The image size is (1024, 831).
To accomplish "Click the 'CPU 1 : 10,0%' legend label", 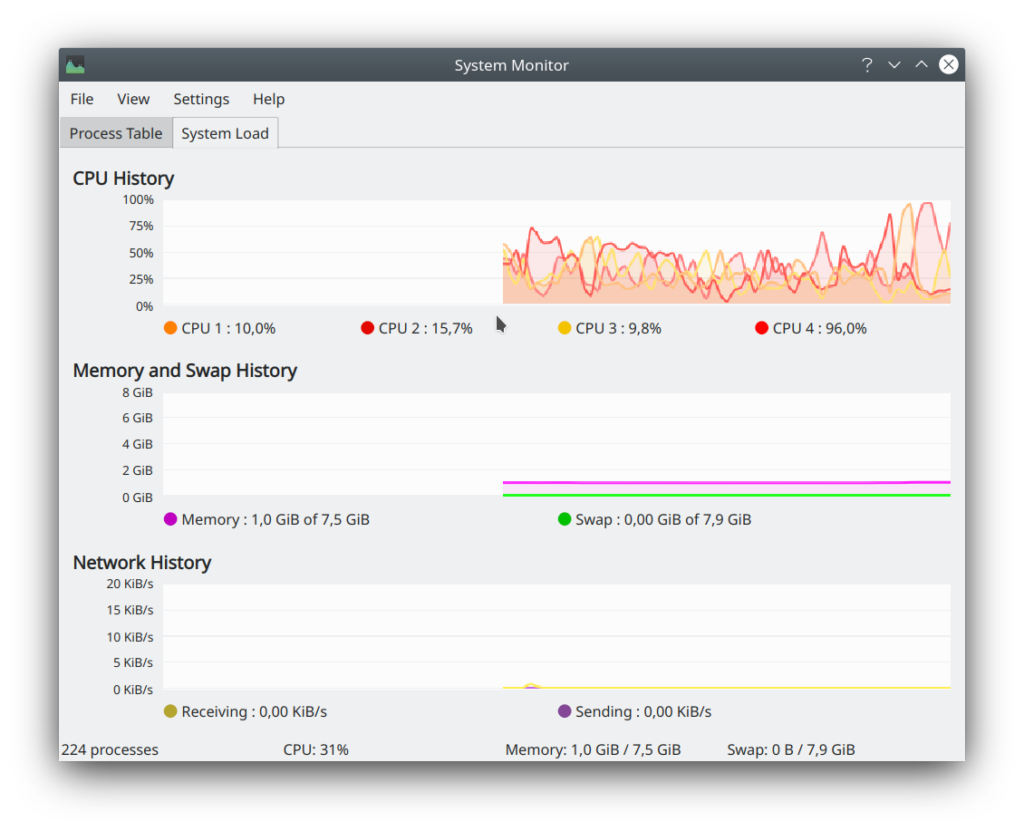I will click(x=229, y=329).
